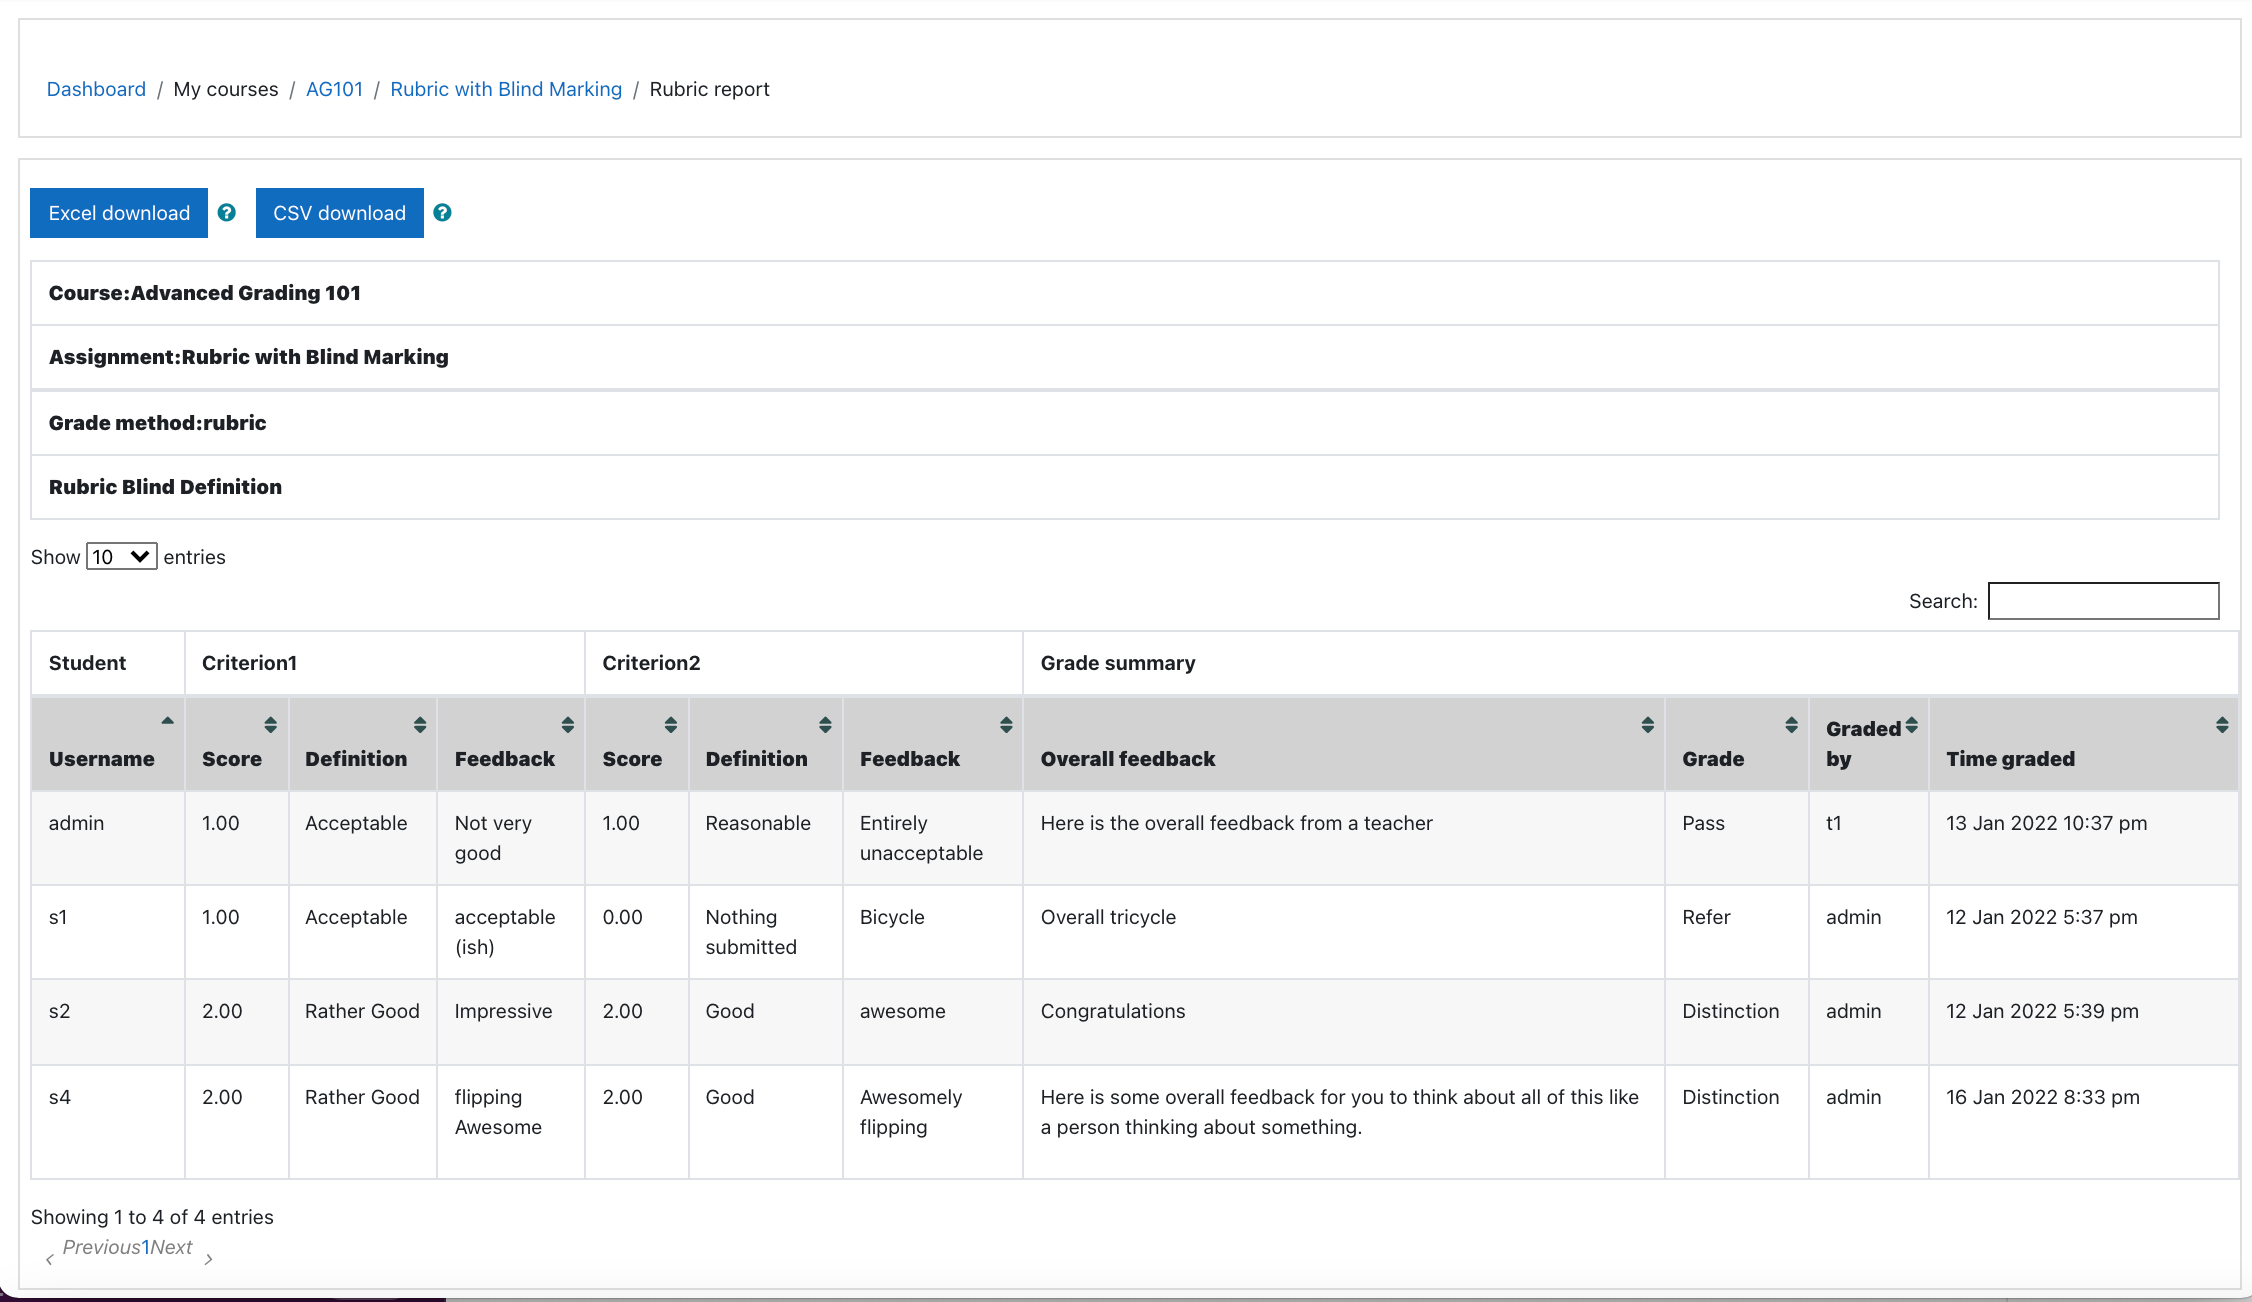This screenshot has width=2252, height=1302.
Task: Sort by Username column arrow
Action: pos(167,722)
